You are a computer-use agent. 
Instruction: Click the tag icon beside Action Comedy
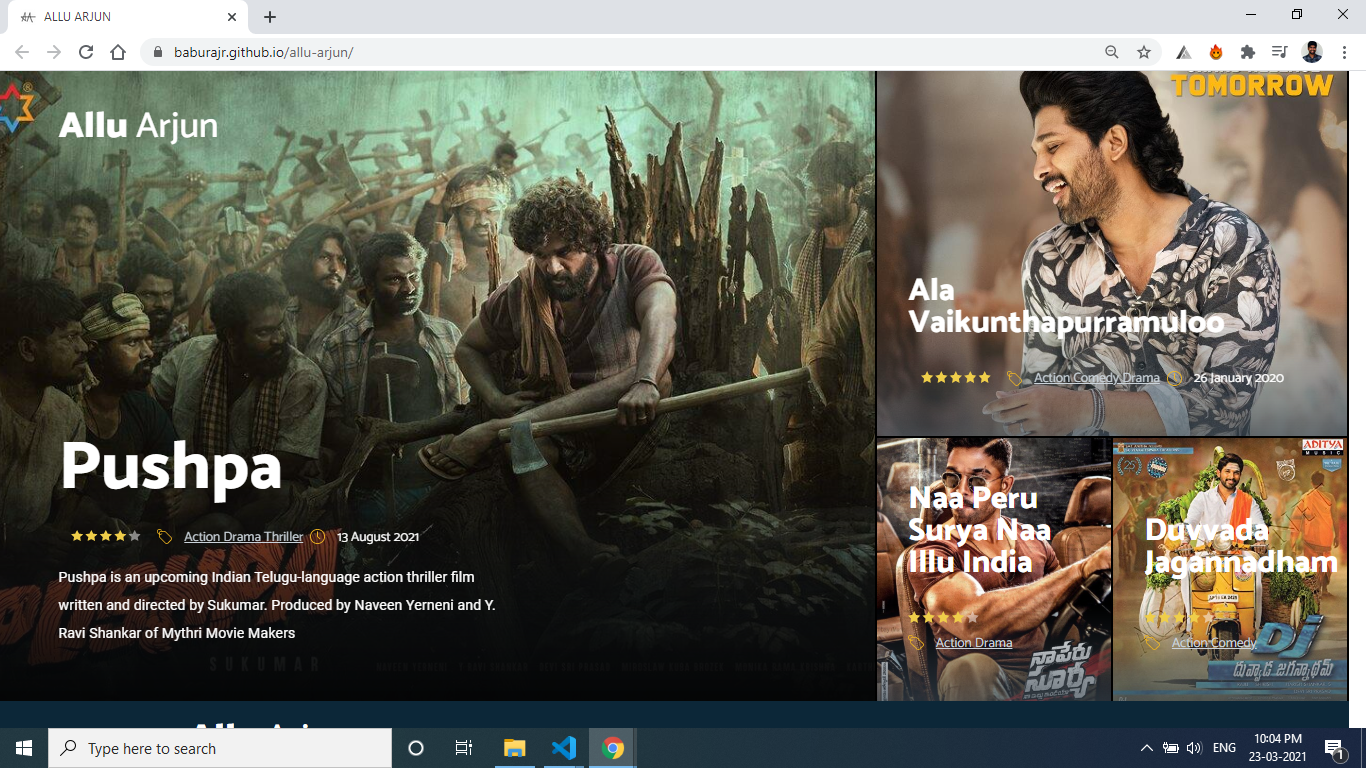click(1152, 643)
